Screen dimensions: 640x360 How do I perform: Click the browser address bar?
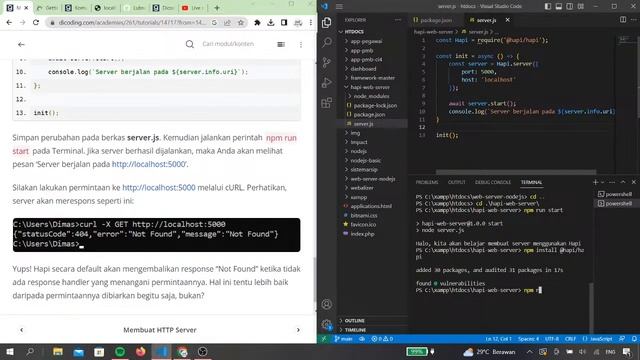[x=132, y=22]
